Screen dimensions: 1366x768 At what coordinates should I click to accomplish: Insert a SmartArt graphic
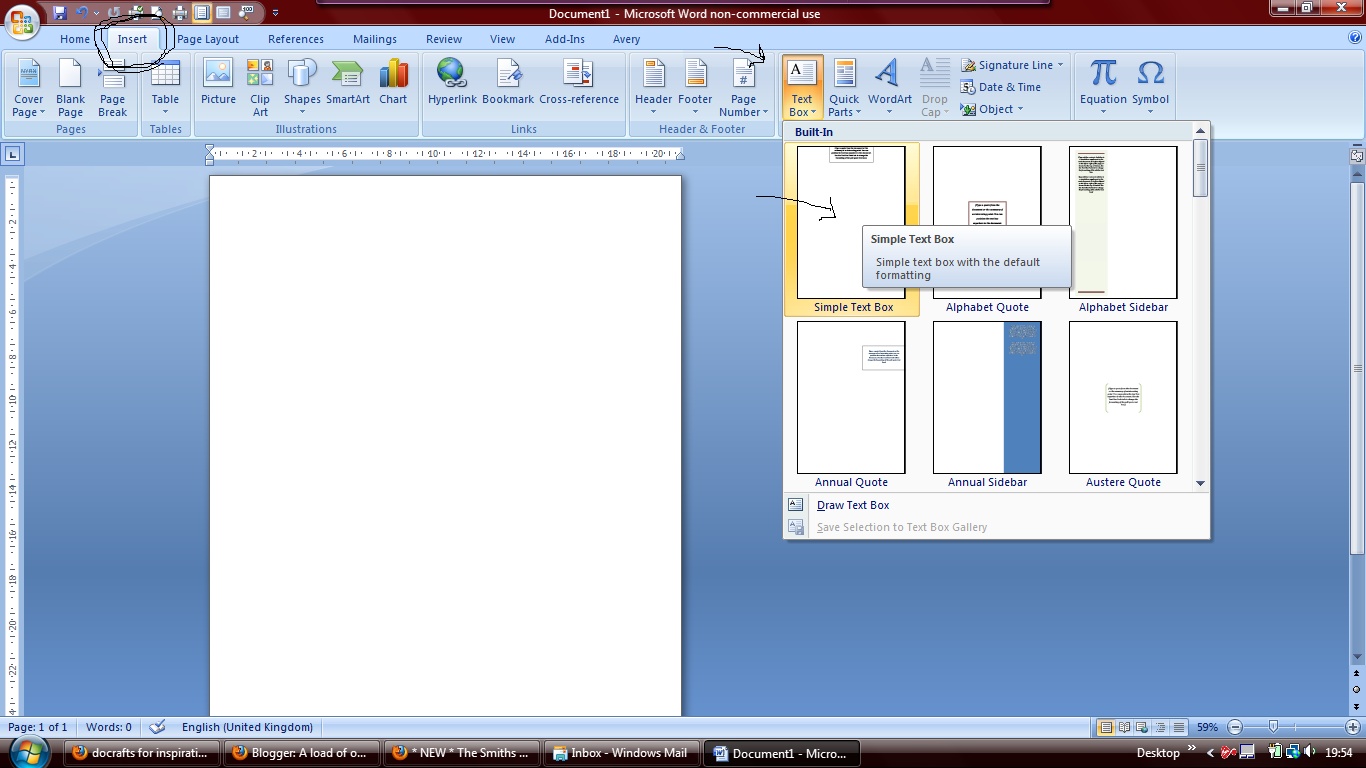coord(348,82)
